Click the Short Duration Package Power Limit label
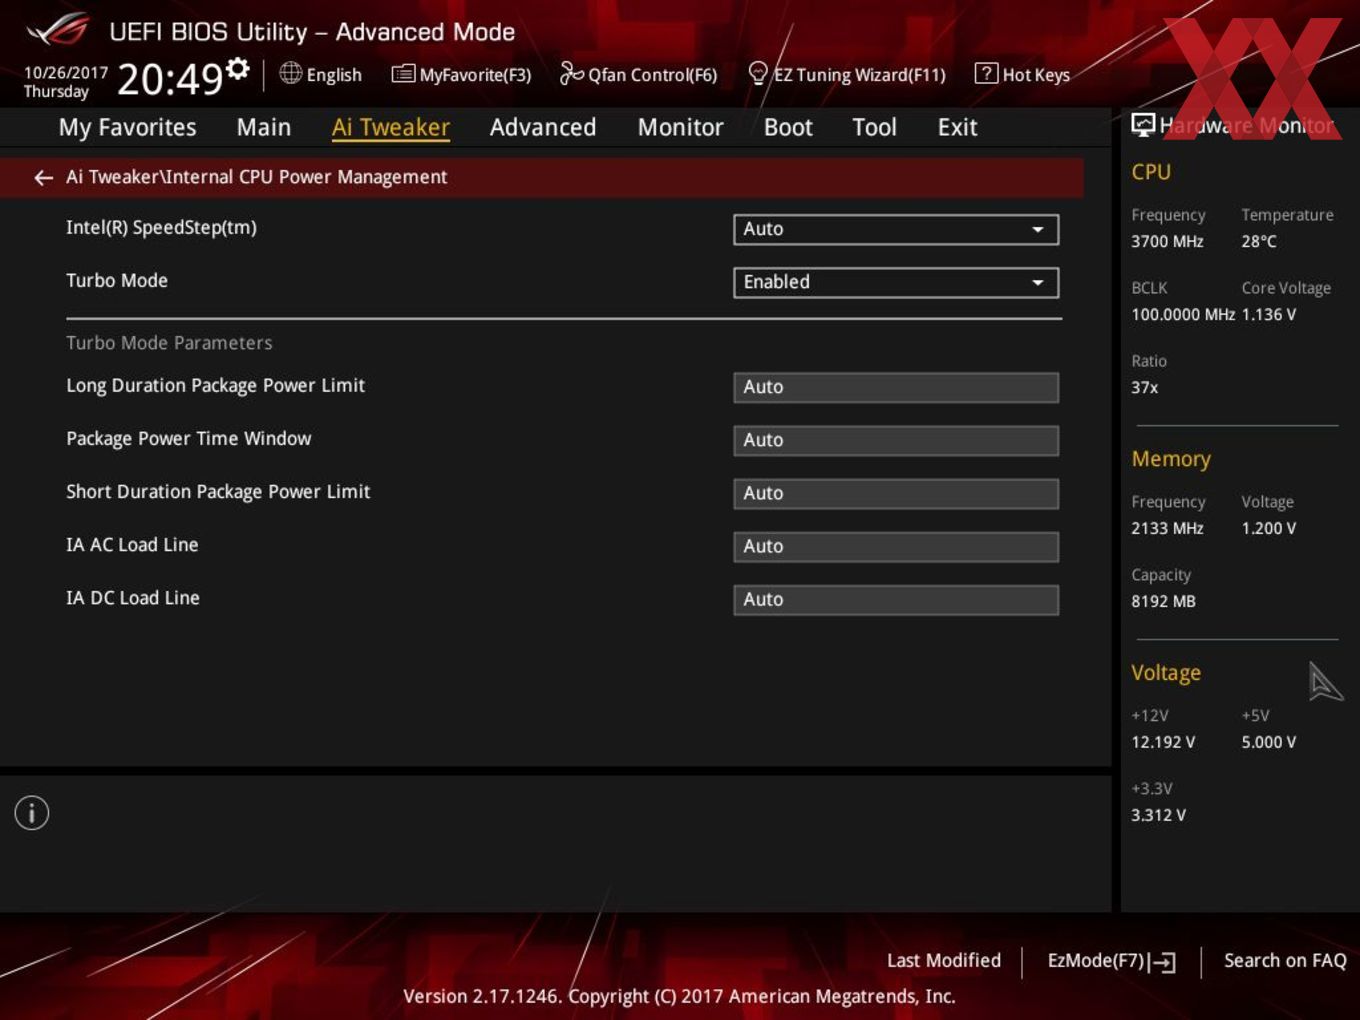The image size is (1360, 1020). coord(218,492)
